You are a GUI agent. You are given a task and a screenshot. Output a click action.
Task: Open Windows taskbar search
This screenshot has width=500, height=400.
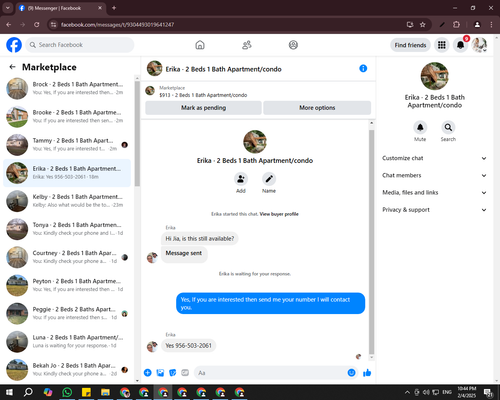point(28,392)
